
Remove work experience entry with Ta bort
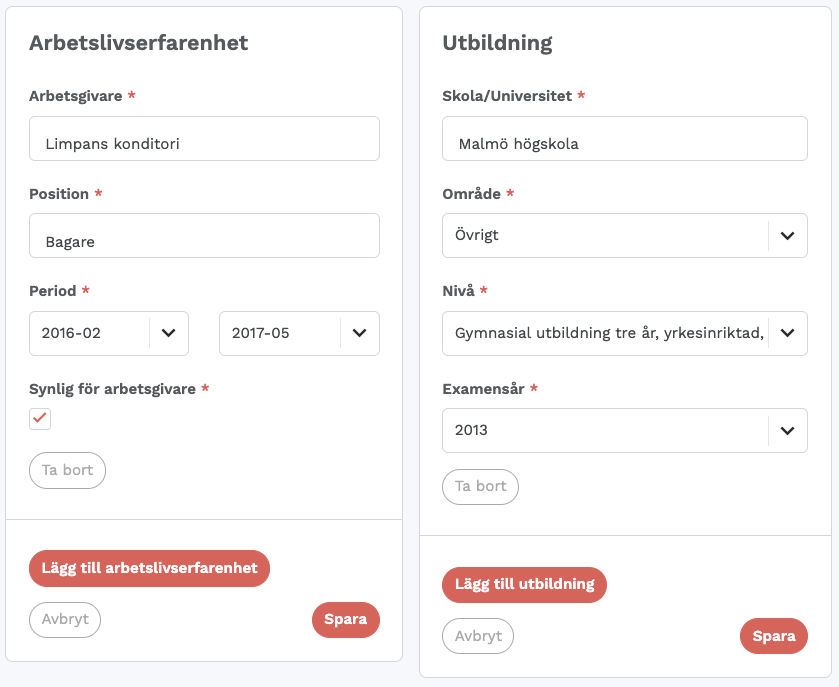[67, 470]
